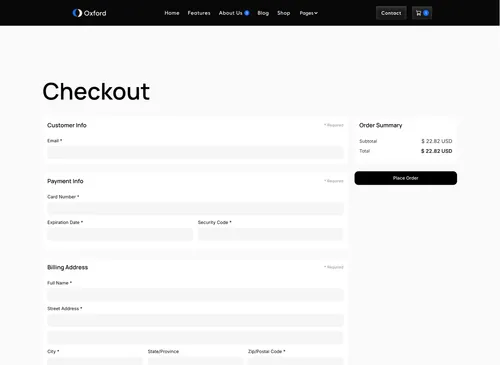500x365 pixels.
Task: Focus the City field
Action: pos(95,361)
